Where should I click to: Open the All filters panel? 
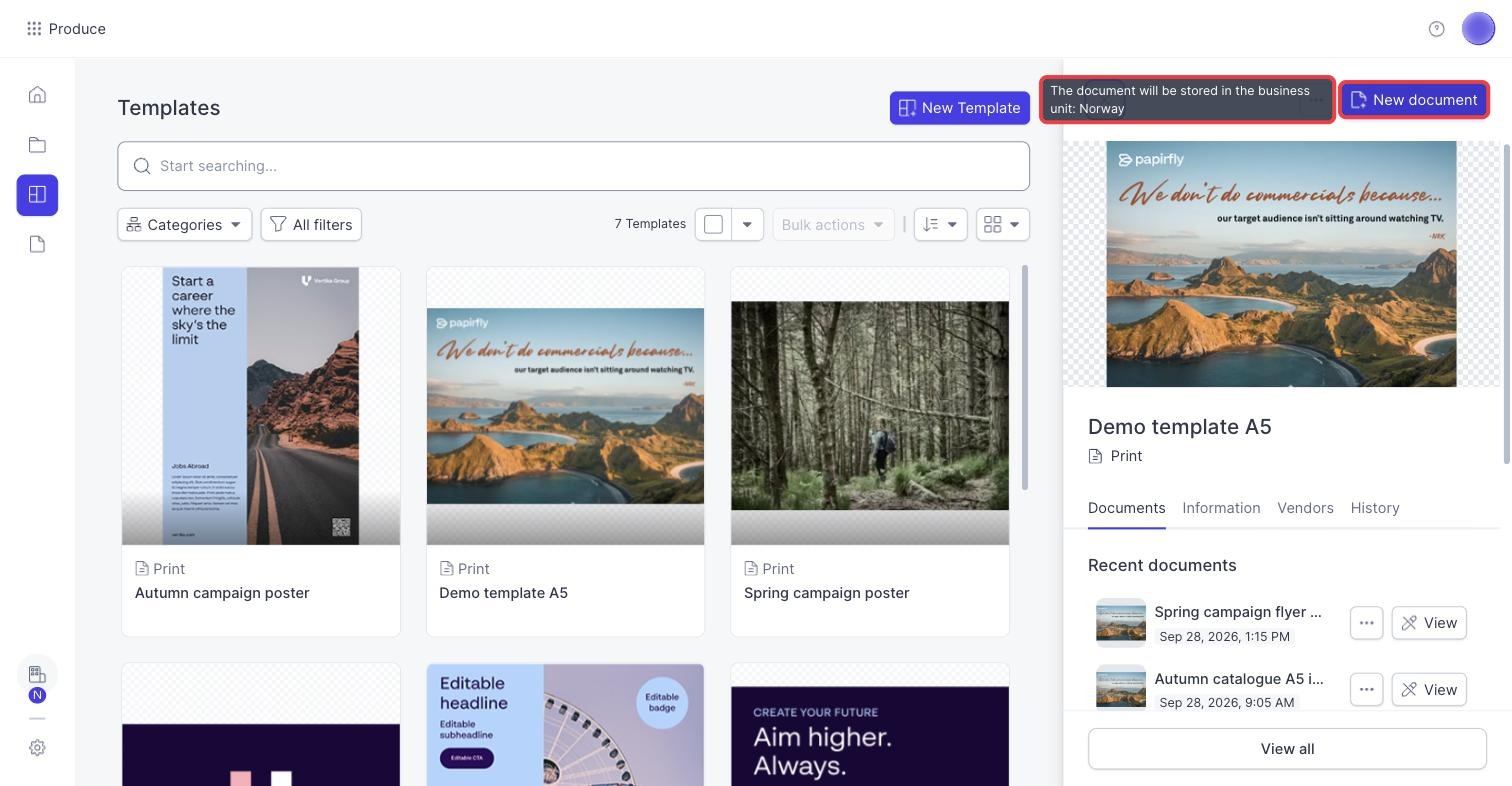(x=311, y=224)
